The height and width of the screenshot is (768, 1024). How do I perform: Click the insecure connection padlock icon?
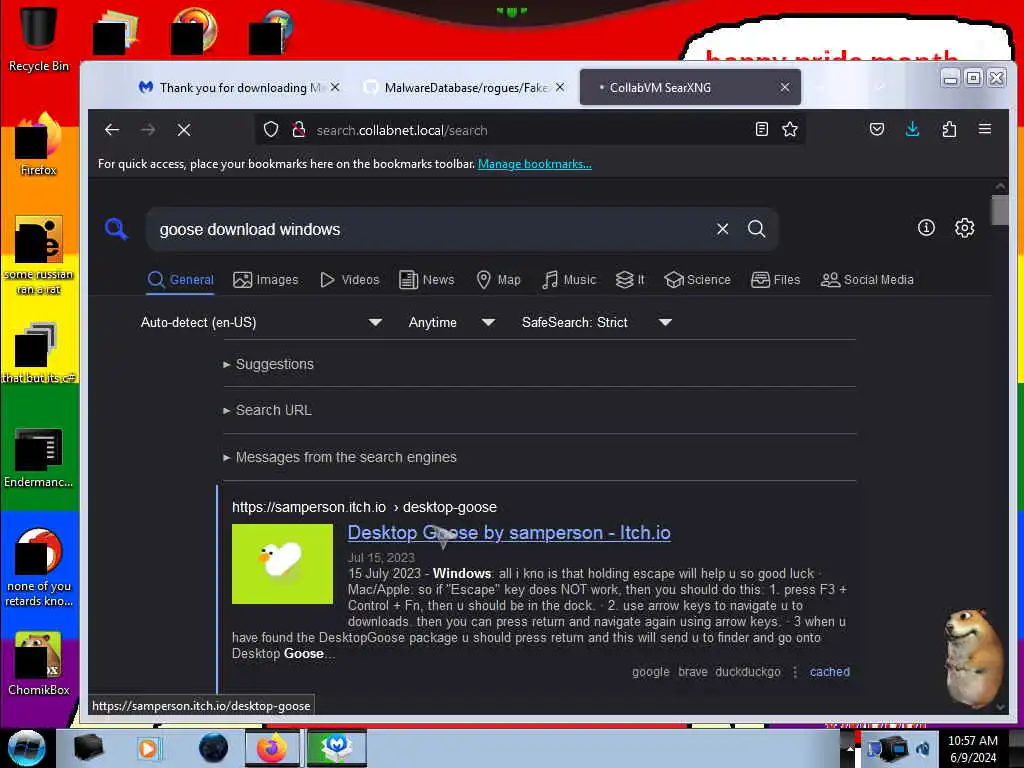[299, 130]
